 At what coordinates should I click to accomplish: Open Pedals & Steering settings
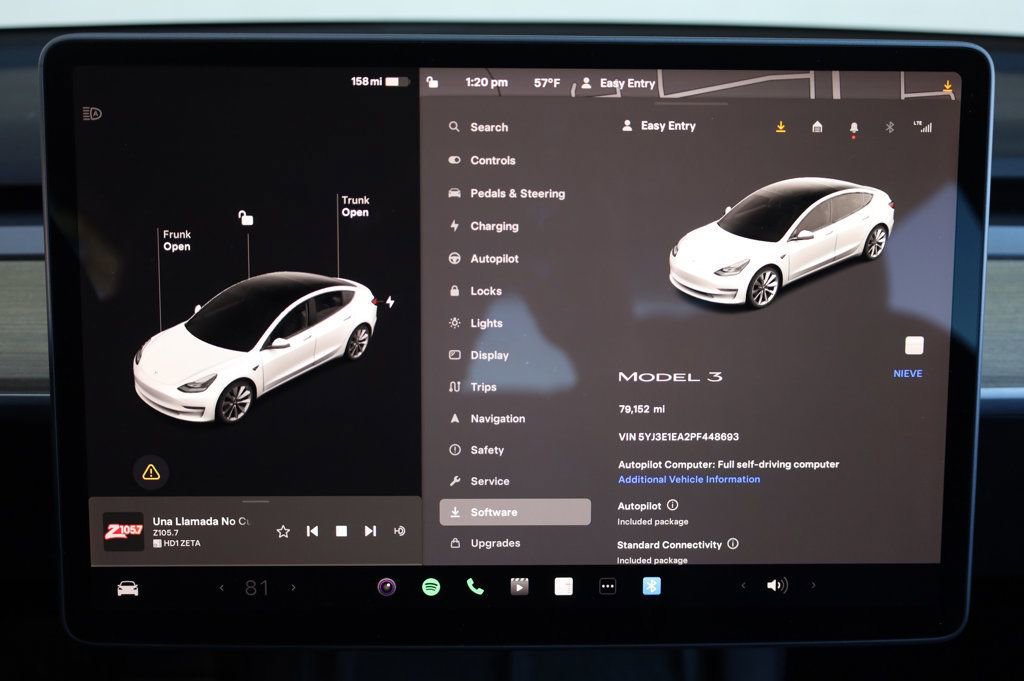507,194
